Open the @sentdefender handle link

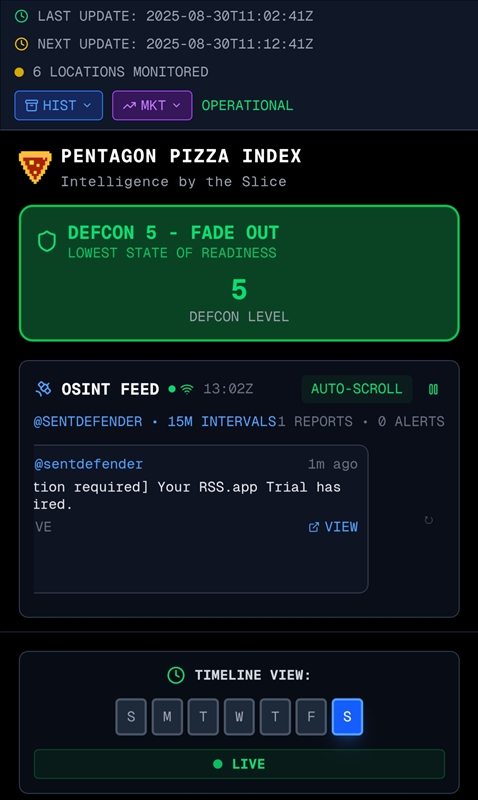click(88, 464)
